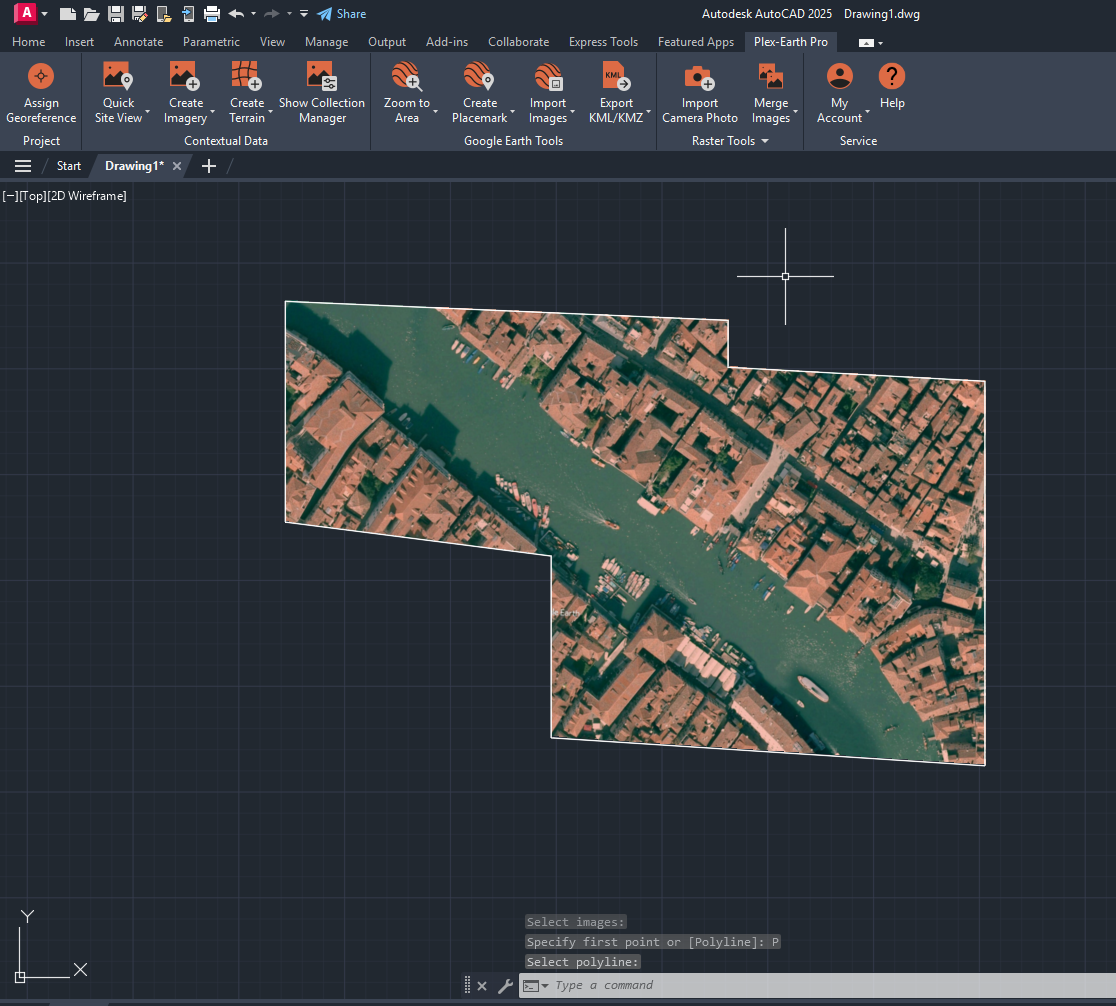
Task: Open from Web & Mobile icon
Action: click(x=164, y=14)
